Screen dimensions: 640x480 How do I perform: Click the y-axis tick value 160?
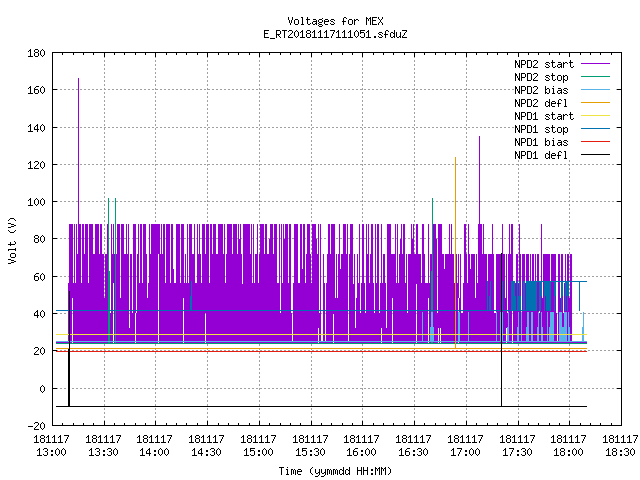36,90
